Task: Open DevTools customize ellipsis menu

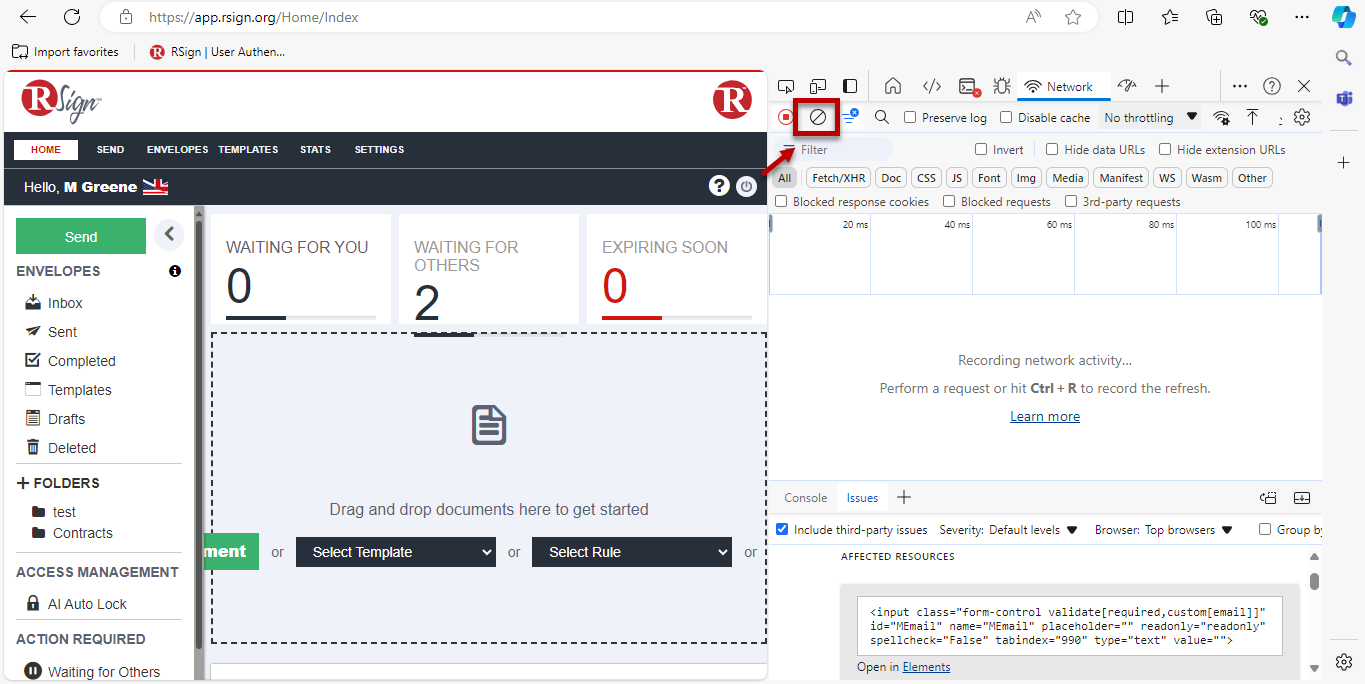Action: 1240,86
